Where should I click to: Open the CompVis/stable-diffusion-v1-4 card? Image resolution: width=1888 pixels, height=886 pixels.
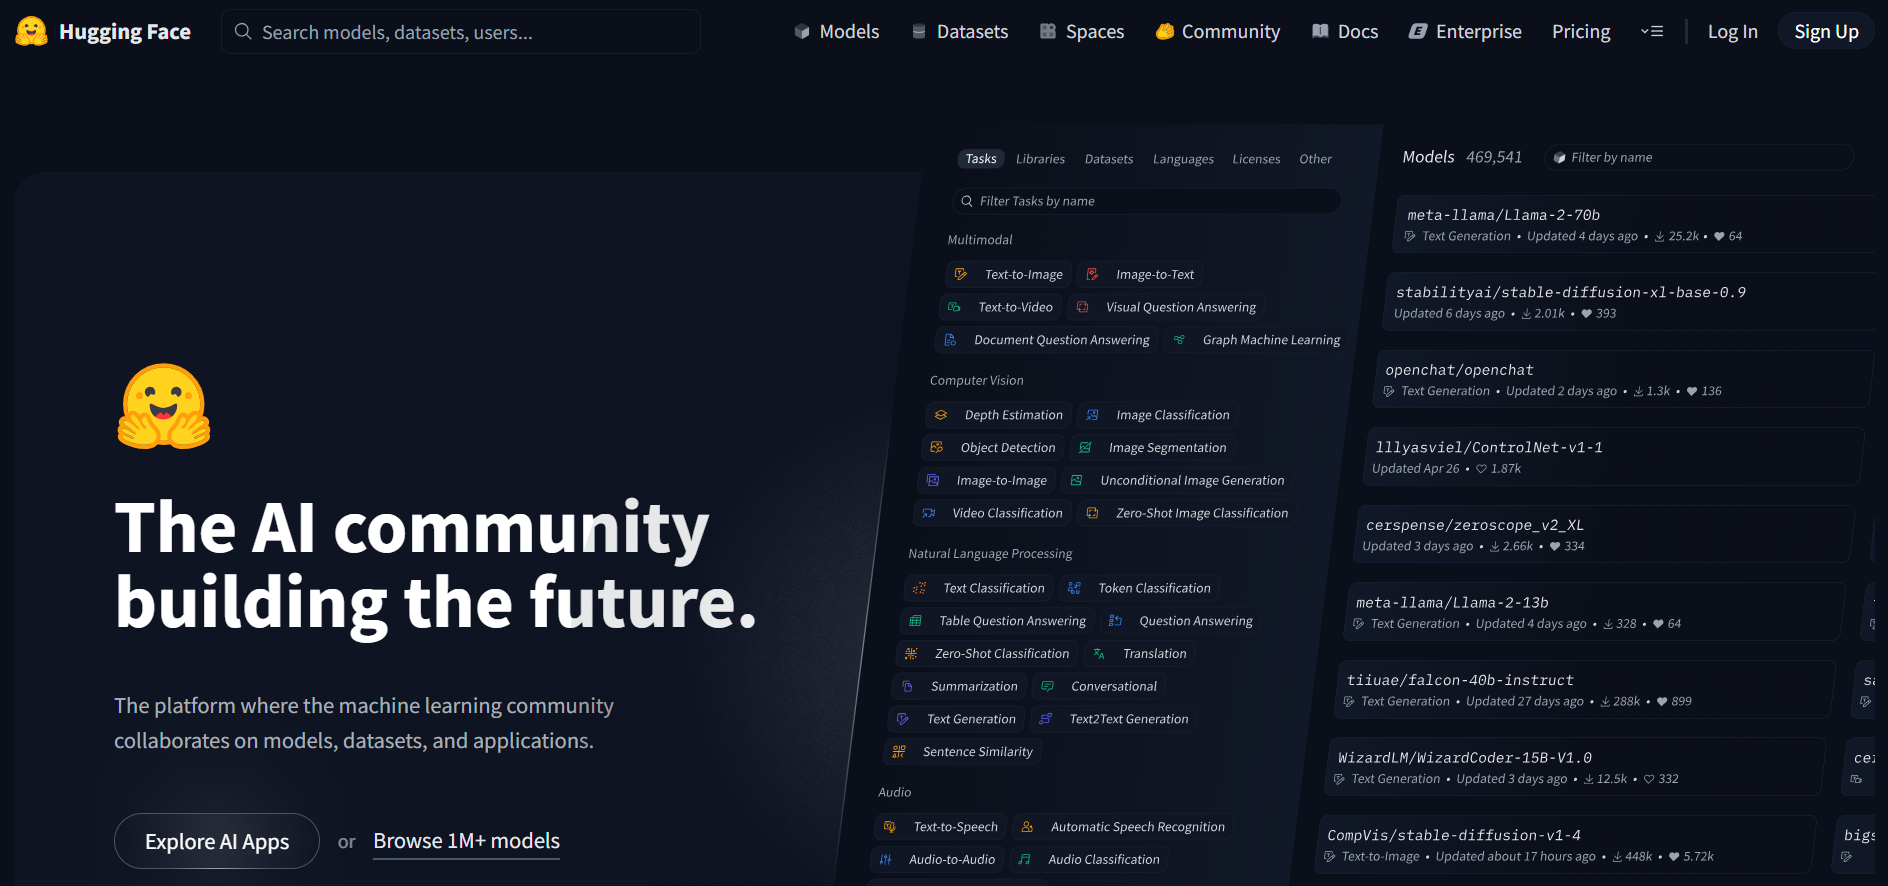[x=1565, y=845]
